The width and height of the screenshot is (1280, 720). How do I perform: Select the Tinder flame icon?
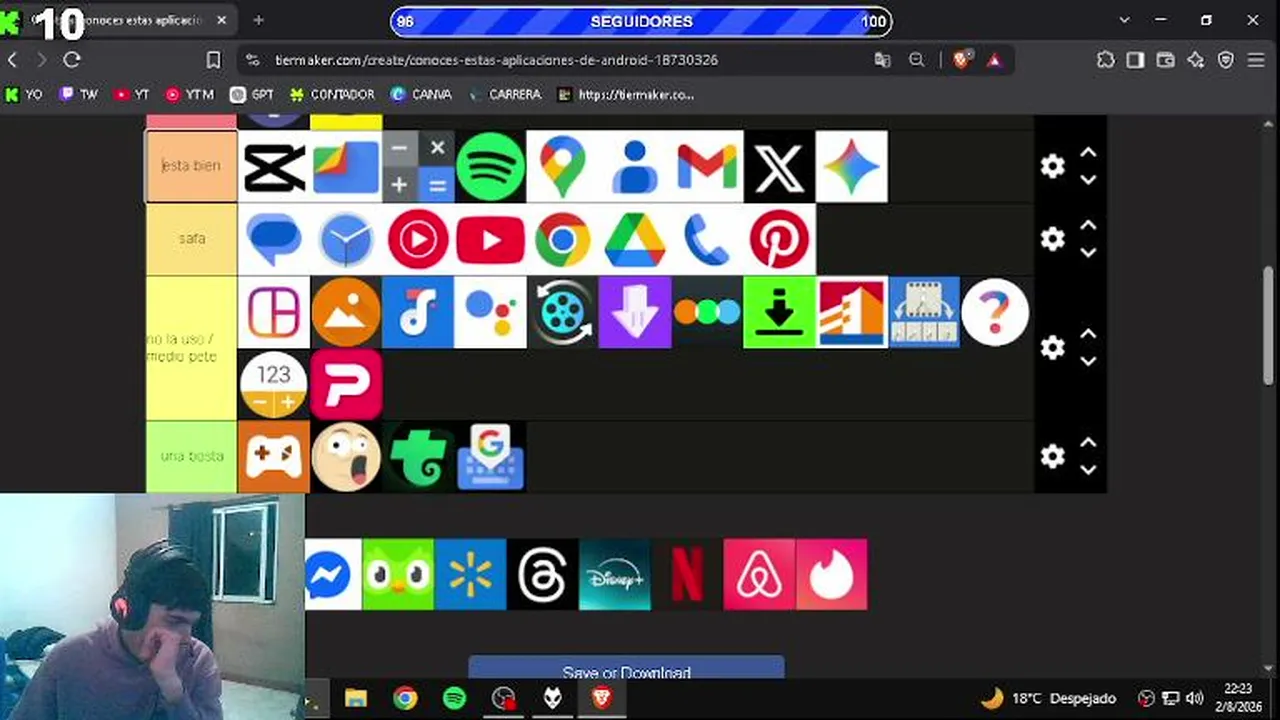coord(831,574)
